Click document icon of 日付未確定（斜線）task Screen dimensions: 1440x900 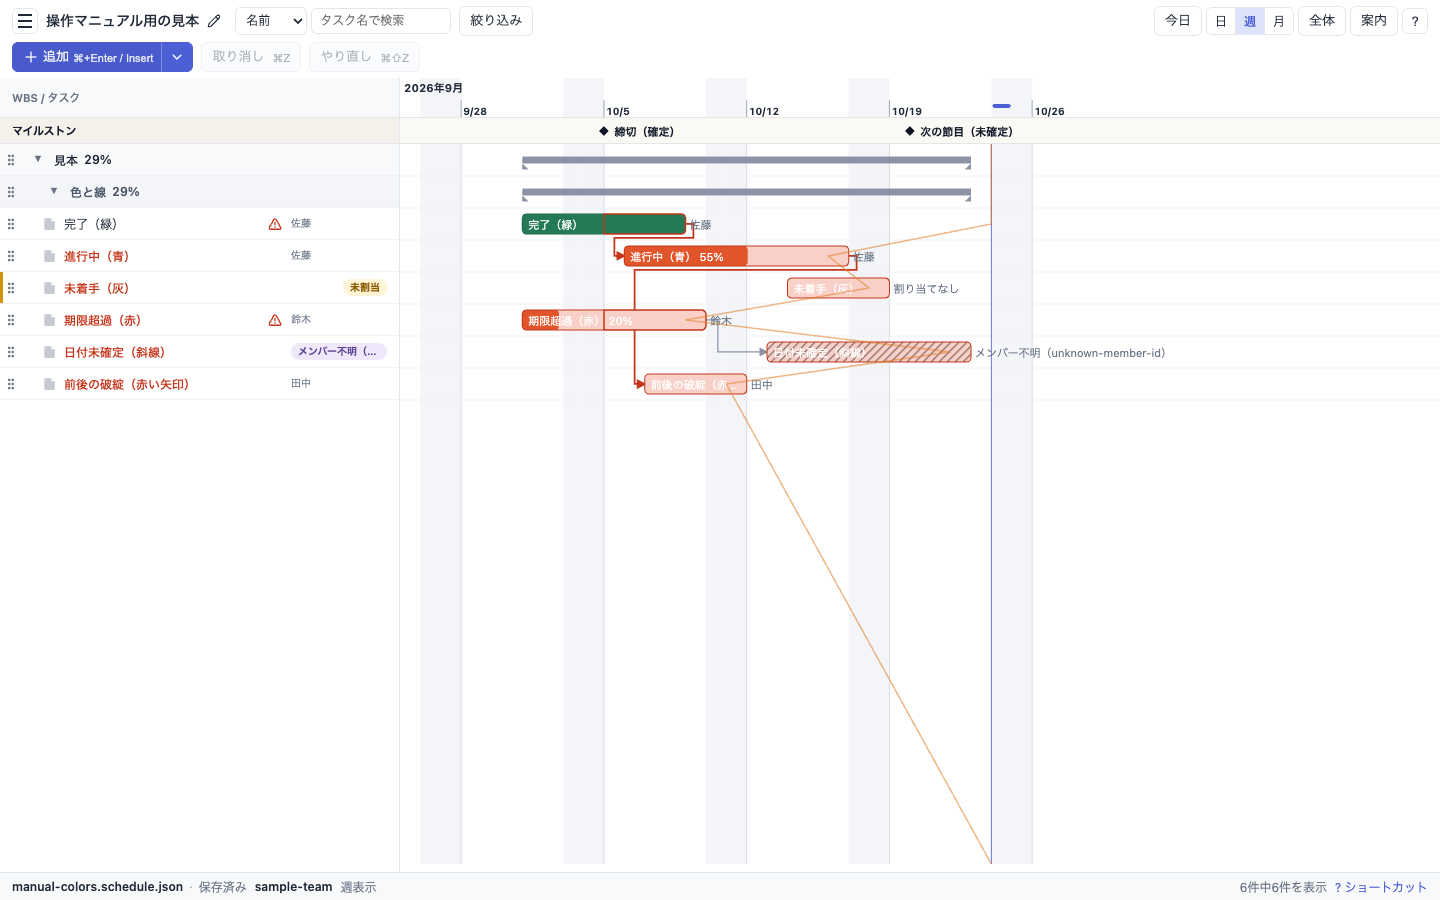tap(49, 352)
